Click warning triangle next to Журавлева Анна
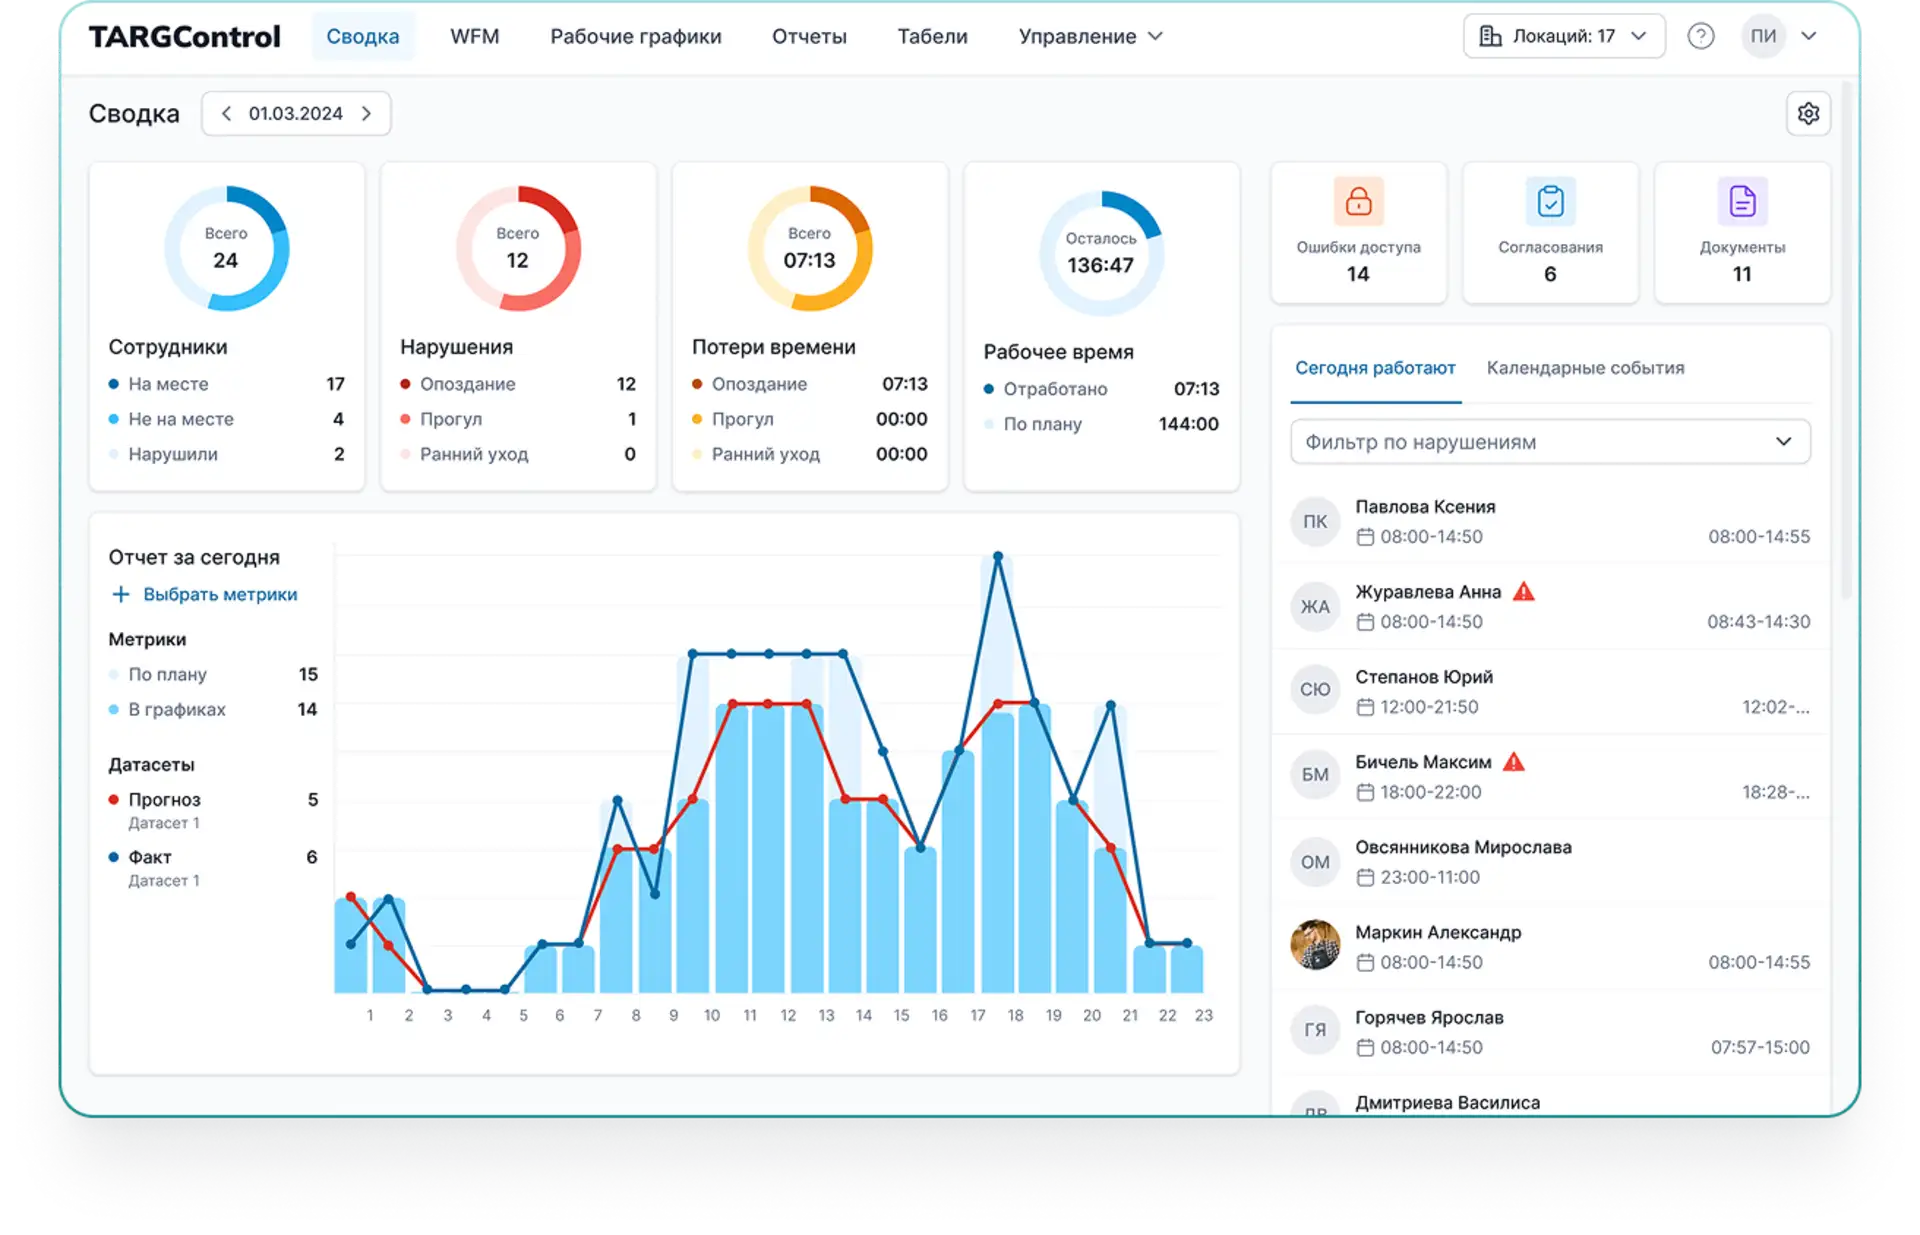 [1523, 592]
